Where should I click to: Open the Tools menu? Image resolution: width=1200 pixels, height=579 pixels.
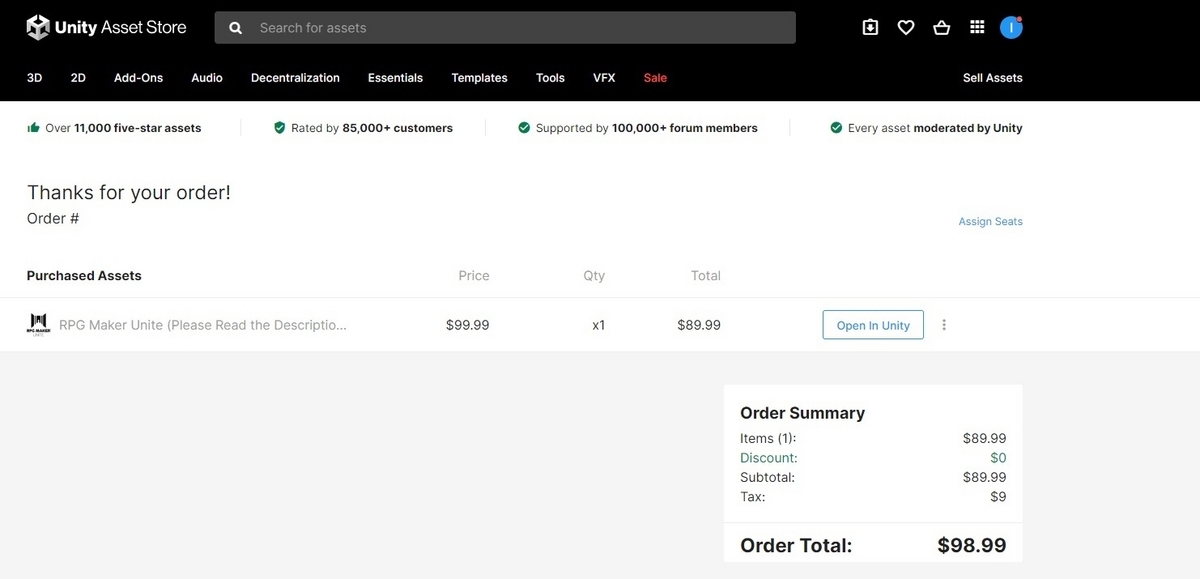[550, 78]
